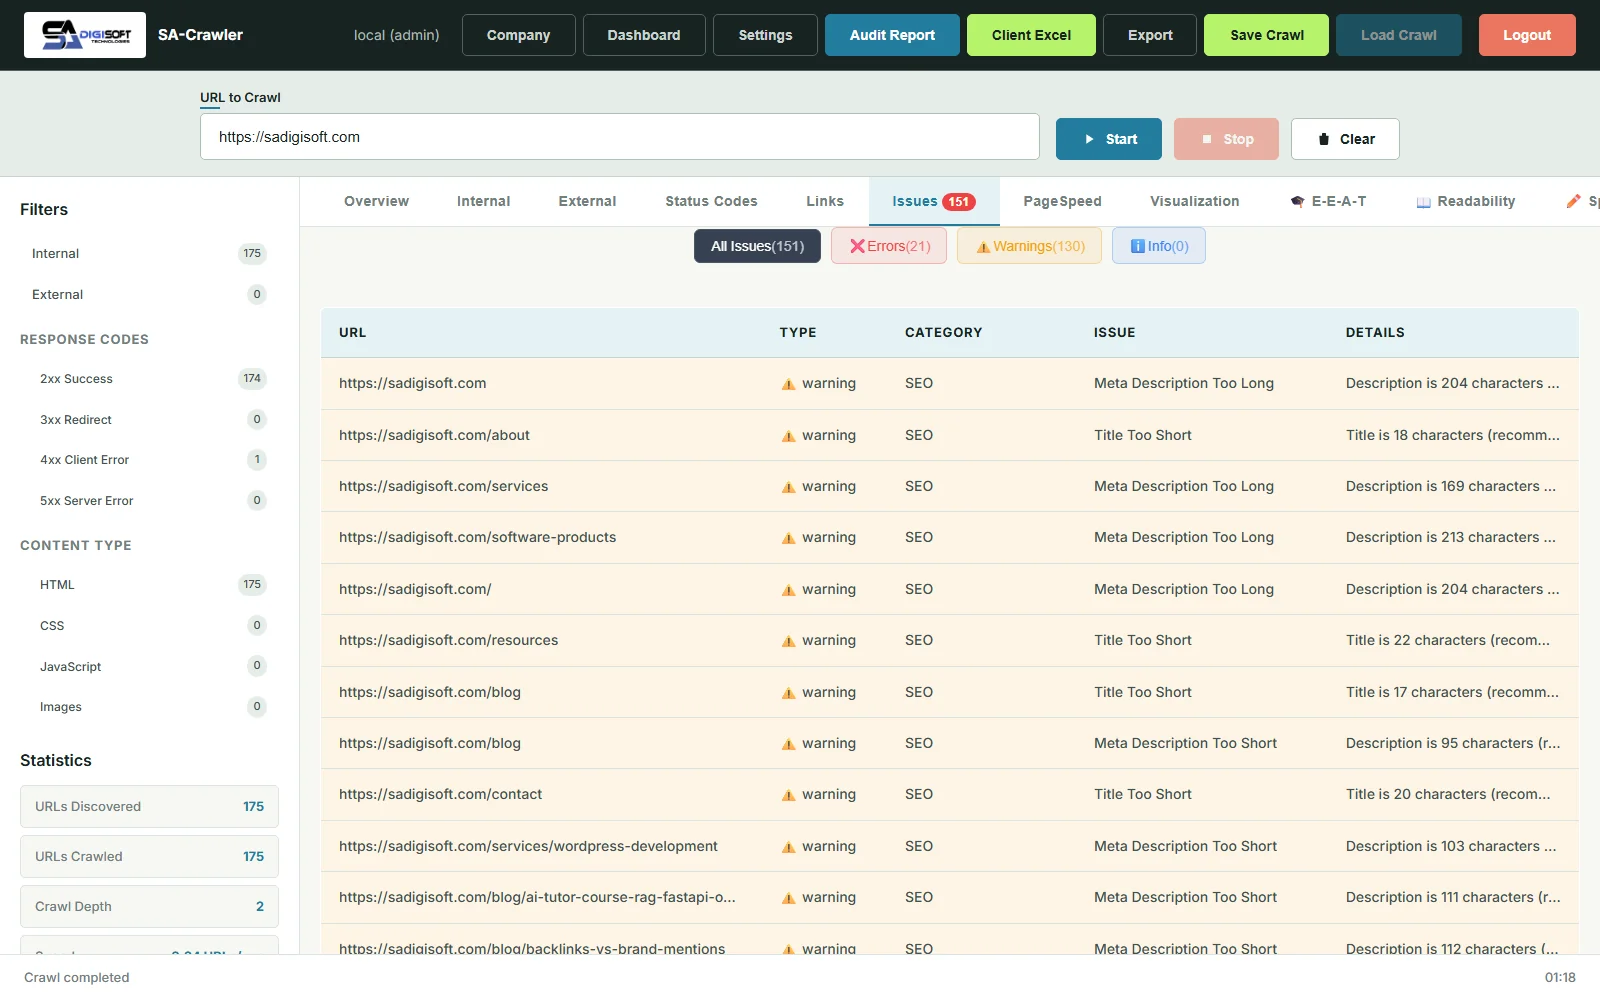The height and width of the screenshot is (1000, 1600).
Task: Load a saved crawl
Action: (x=1399, y=35)
